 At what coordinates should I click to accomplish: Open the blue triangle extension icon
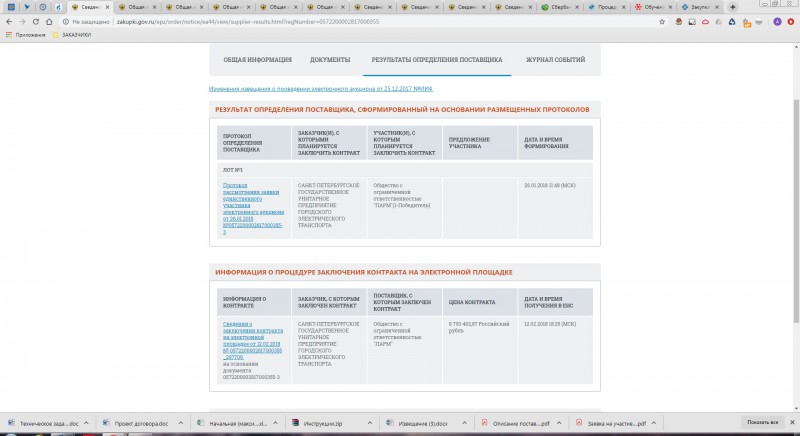[732, 22]
